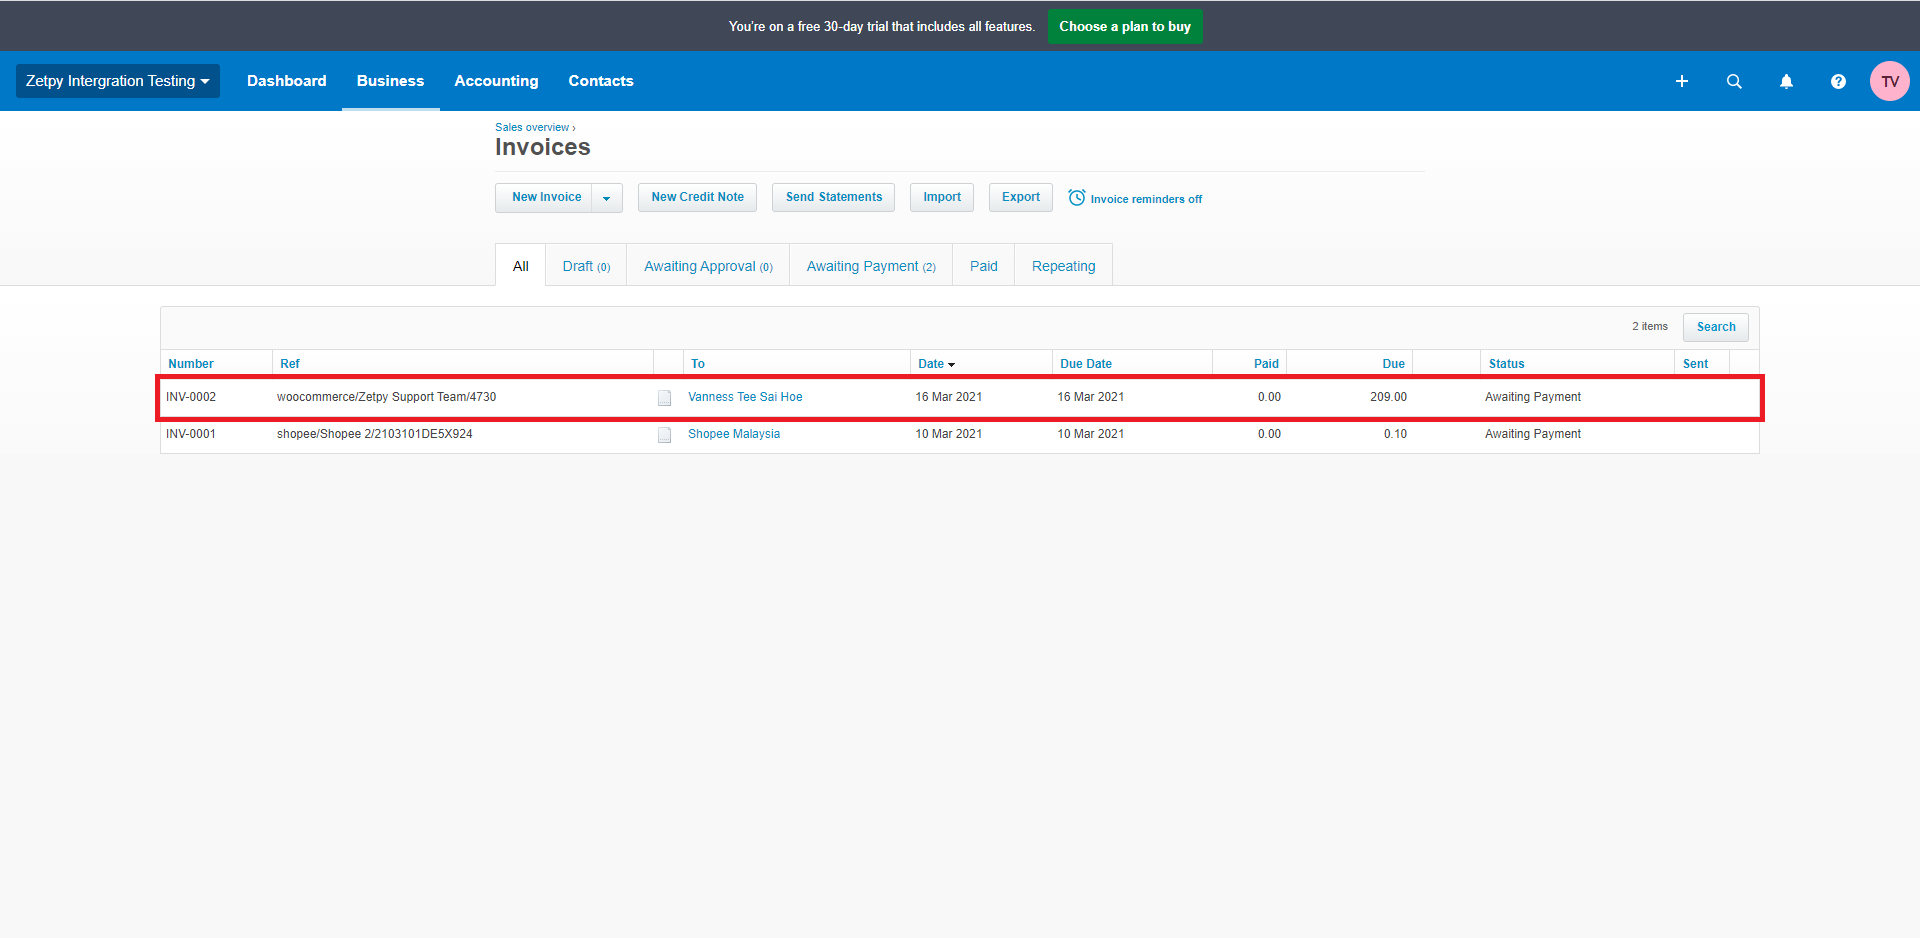Image resolution: width=1920 pixels, height=938 pixels.
Task: Open the help question mark icon
Action: coord(1838,81)
